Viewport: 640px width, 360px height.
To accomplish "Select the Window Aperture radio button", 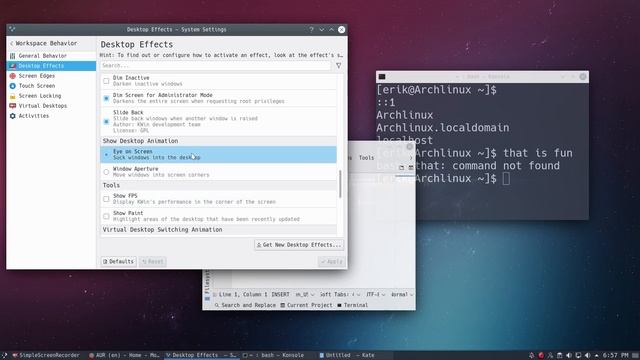I will pos(106,172).
